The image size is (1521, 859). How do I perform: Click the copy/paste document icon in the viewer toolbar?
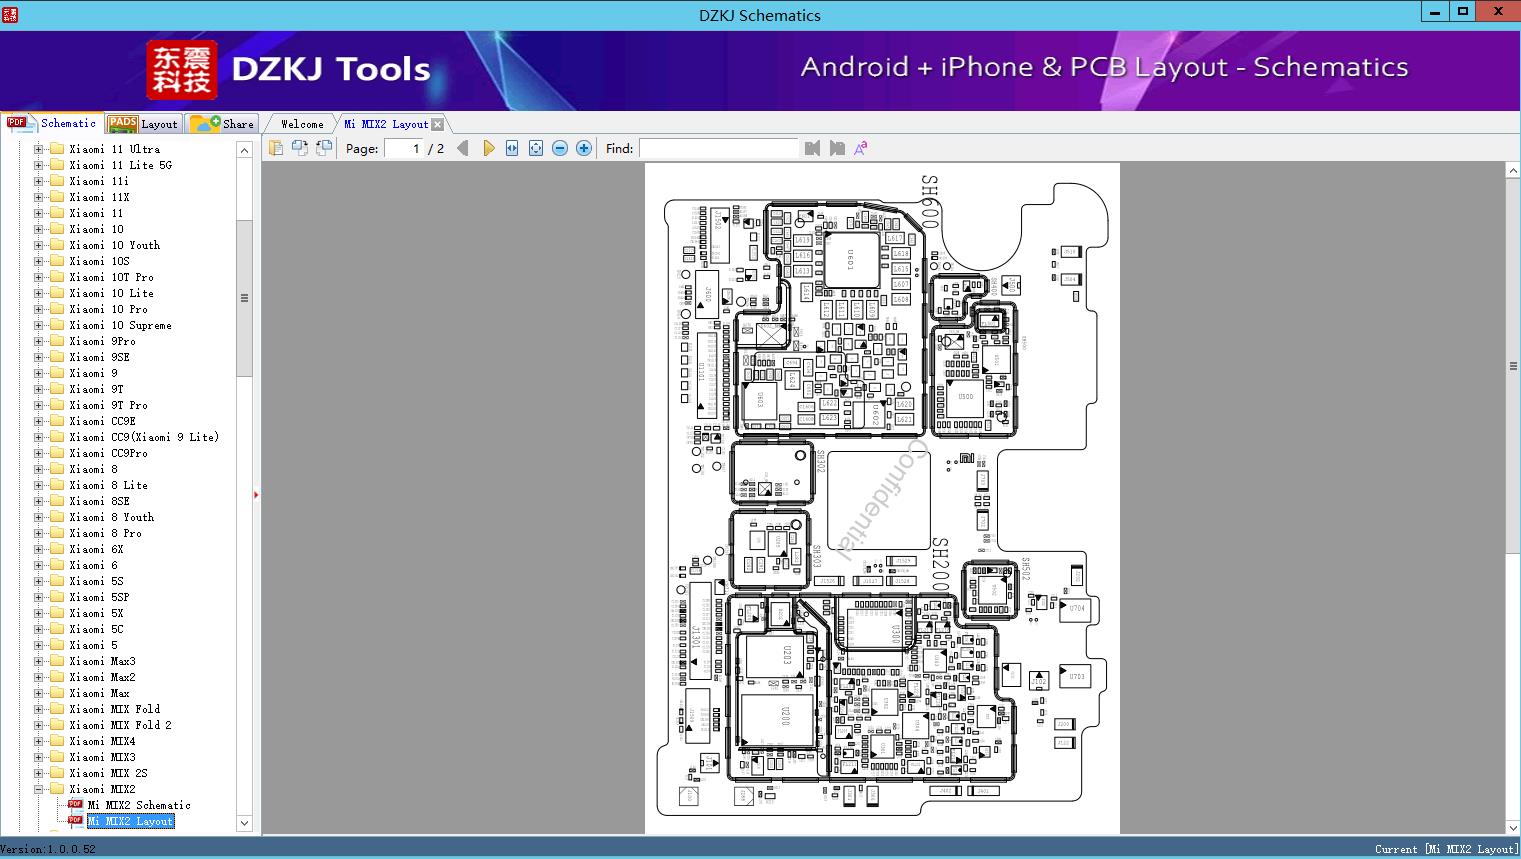click(x=275, y=148)
